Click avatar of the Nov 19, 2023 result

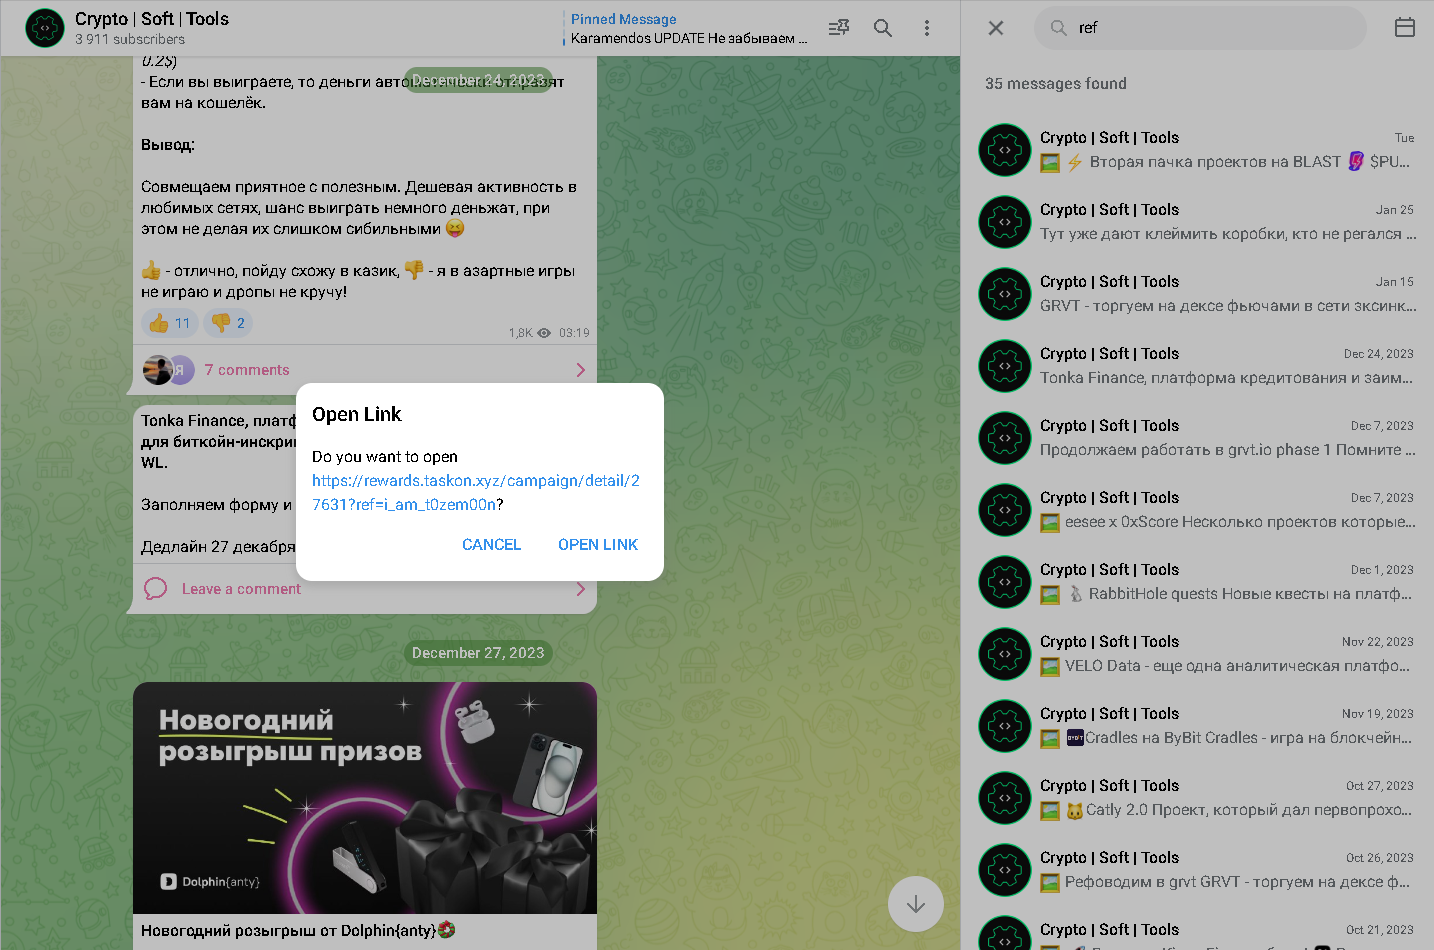pos(1005,726)
